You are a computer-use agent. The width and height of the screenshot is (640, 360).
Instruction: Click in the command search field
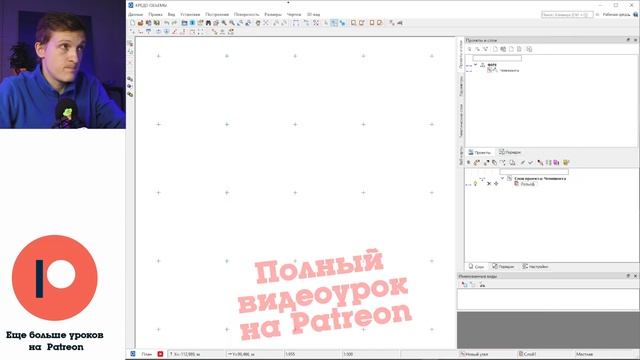pos(567,14)
